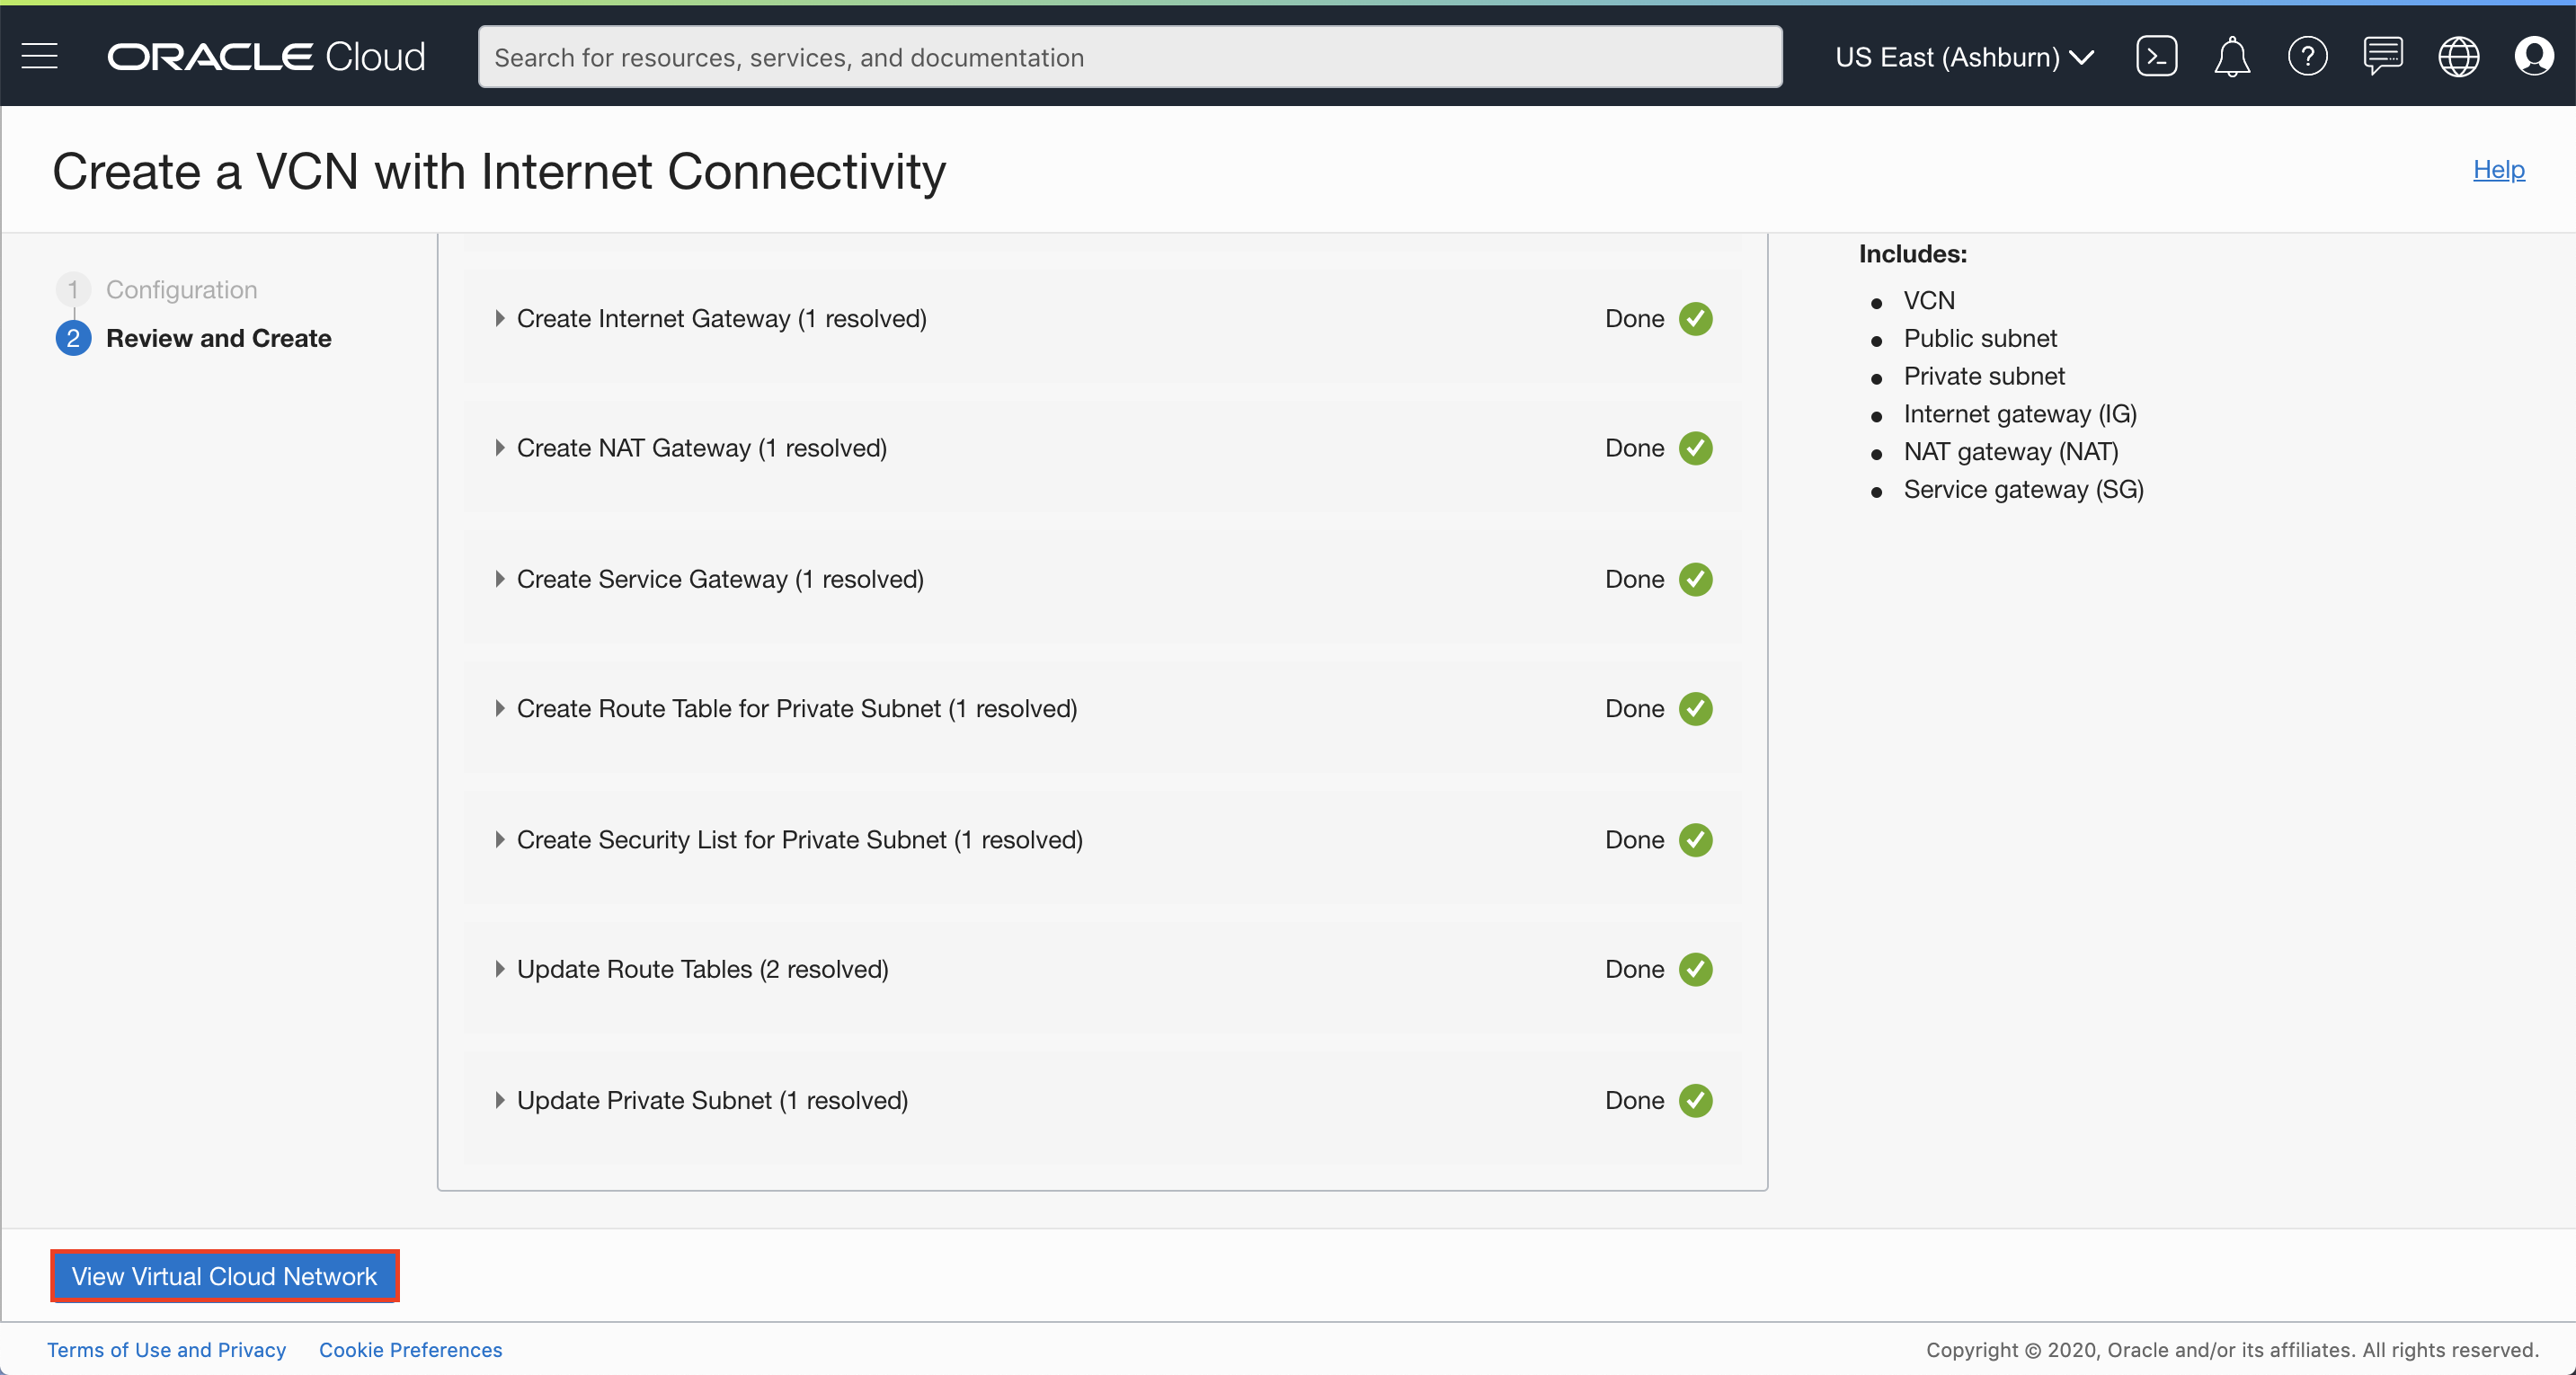The image size is (2576, 1375).
Task: Select Review and Create wizard step
Action: 218,338
